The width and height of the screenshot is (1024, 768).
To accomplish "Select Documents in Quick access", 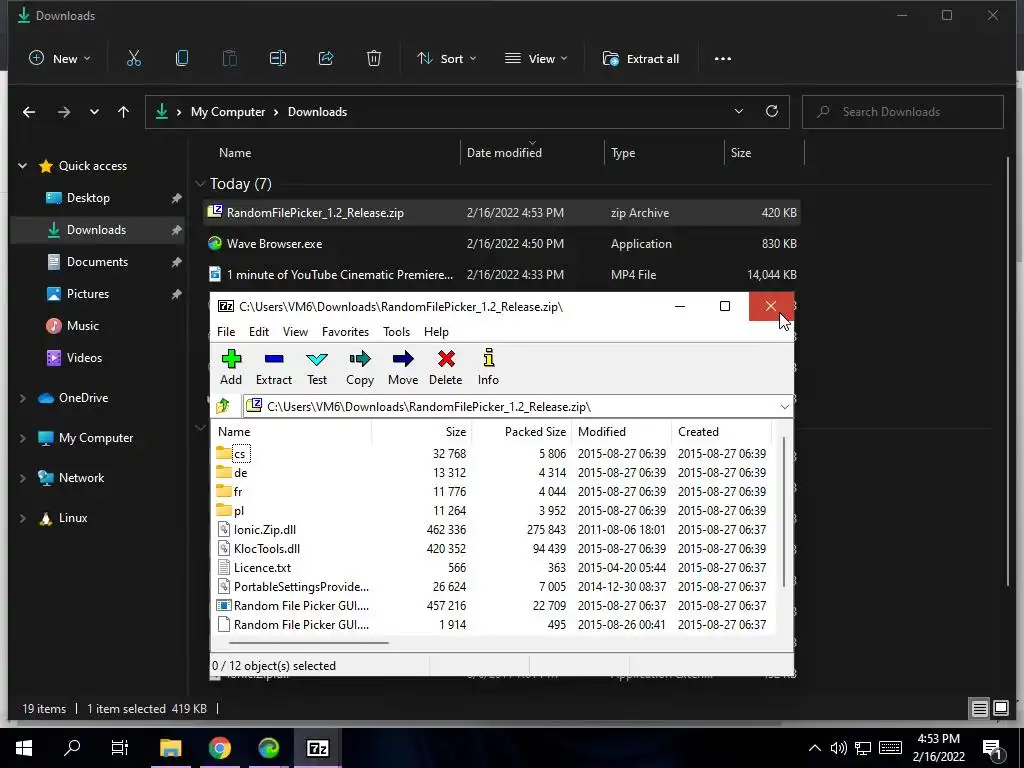I will [x=97, y=262].
